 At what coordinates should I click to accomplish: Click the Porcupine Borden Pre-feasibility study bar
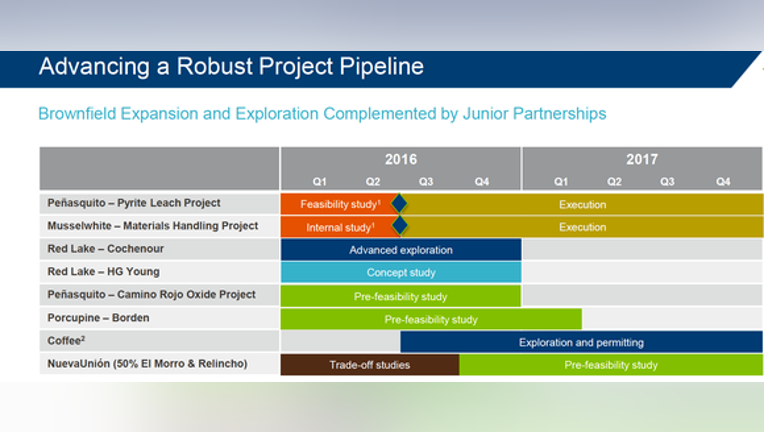pos(431,319)
